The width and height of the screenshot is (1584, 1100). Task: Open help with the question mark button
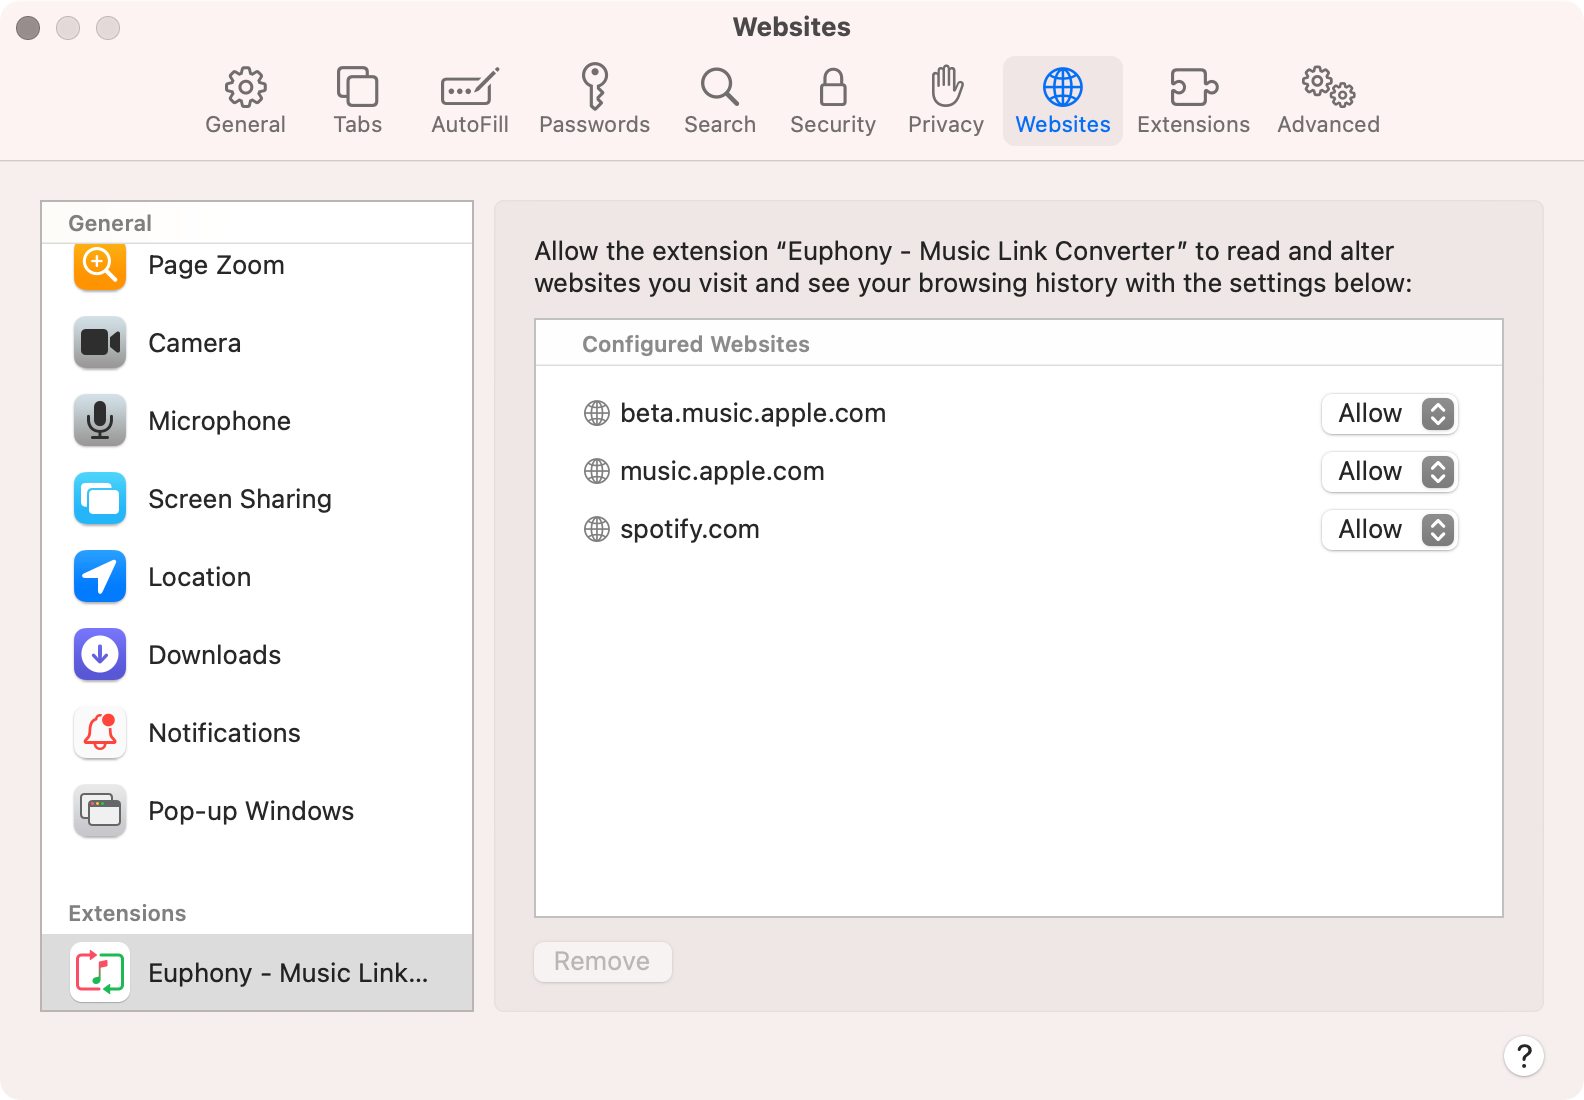tap(1523, 1056)
